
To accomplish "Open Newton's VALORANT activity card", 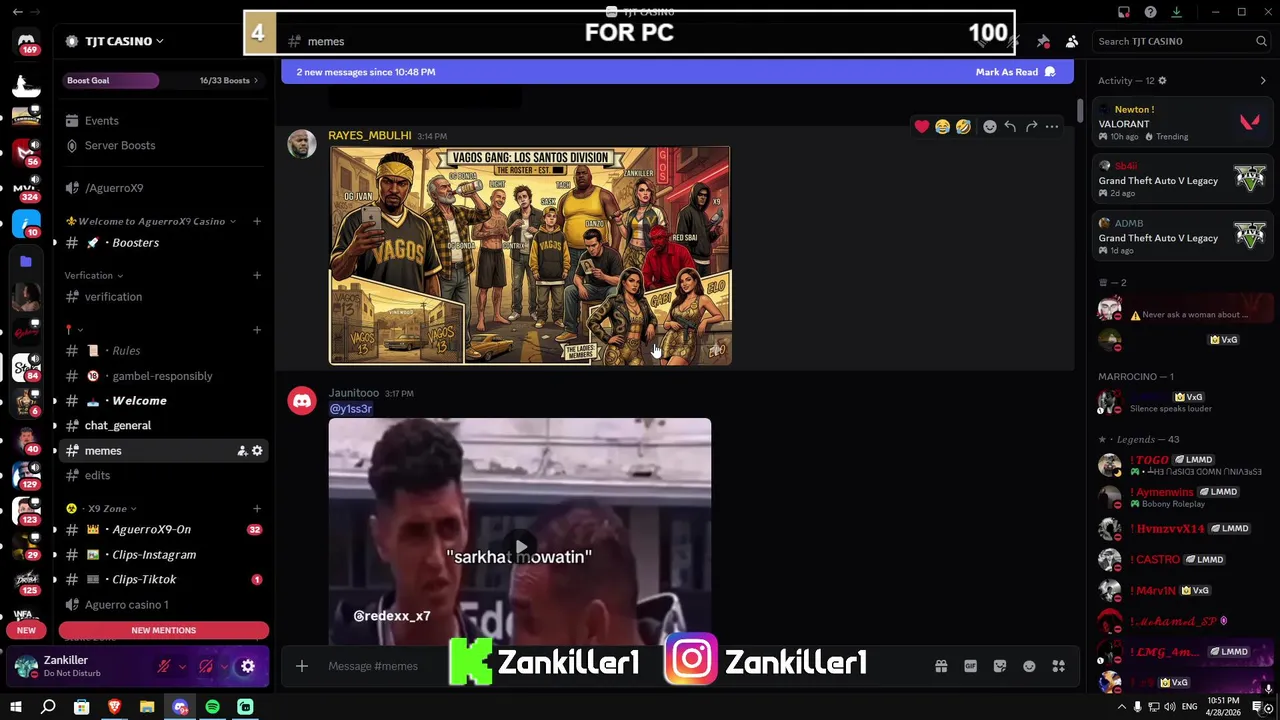I will click(1182, 123).
